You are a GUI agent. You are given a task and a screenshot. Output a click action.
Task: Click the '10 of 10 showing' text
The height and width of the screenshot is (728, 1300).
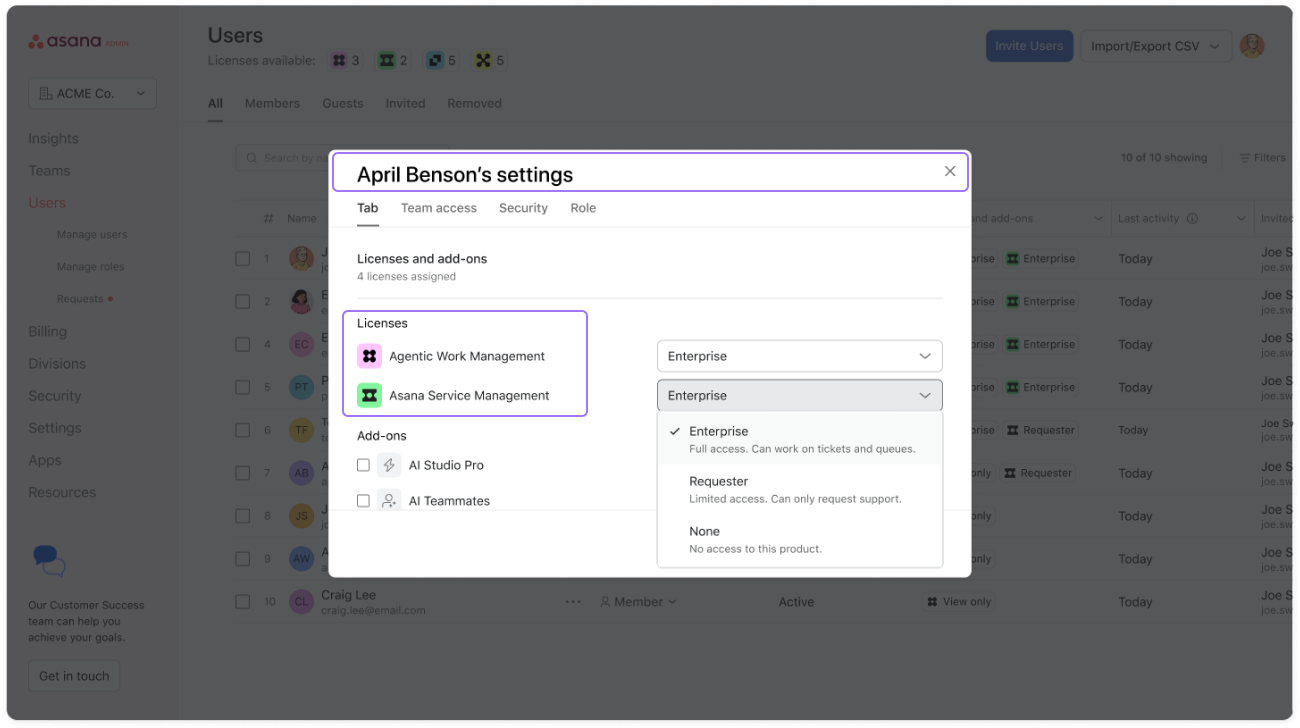click(x=1164, y=158)
